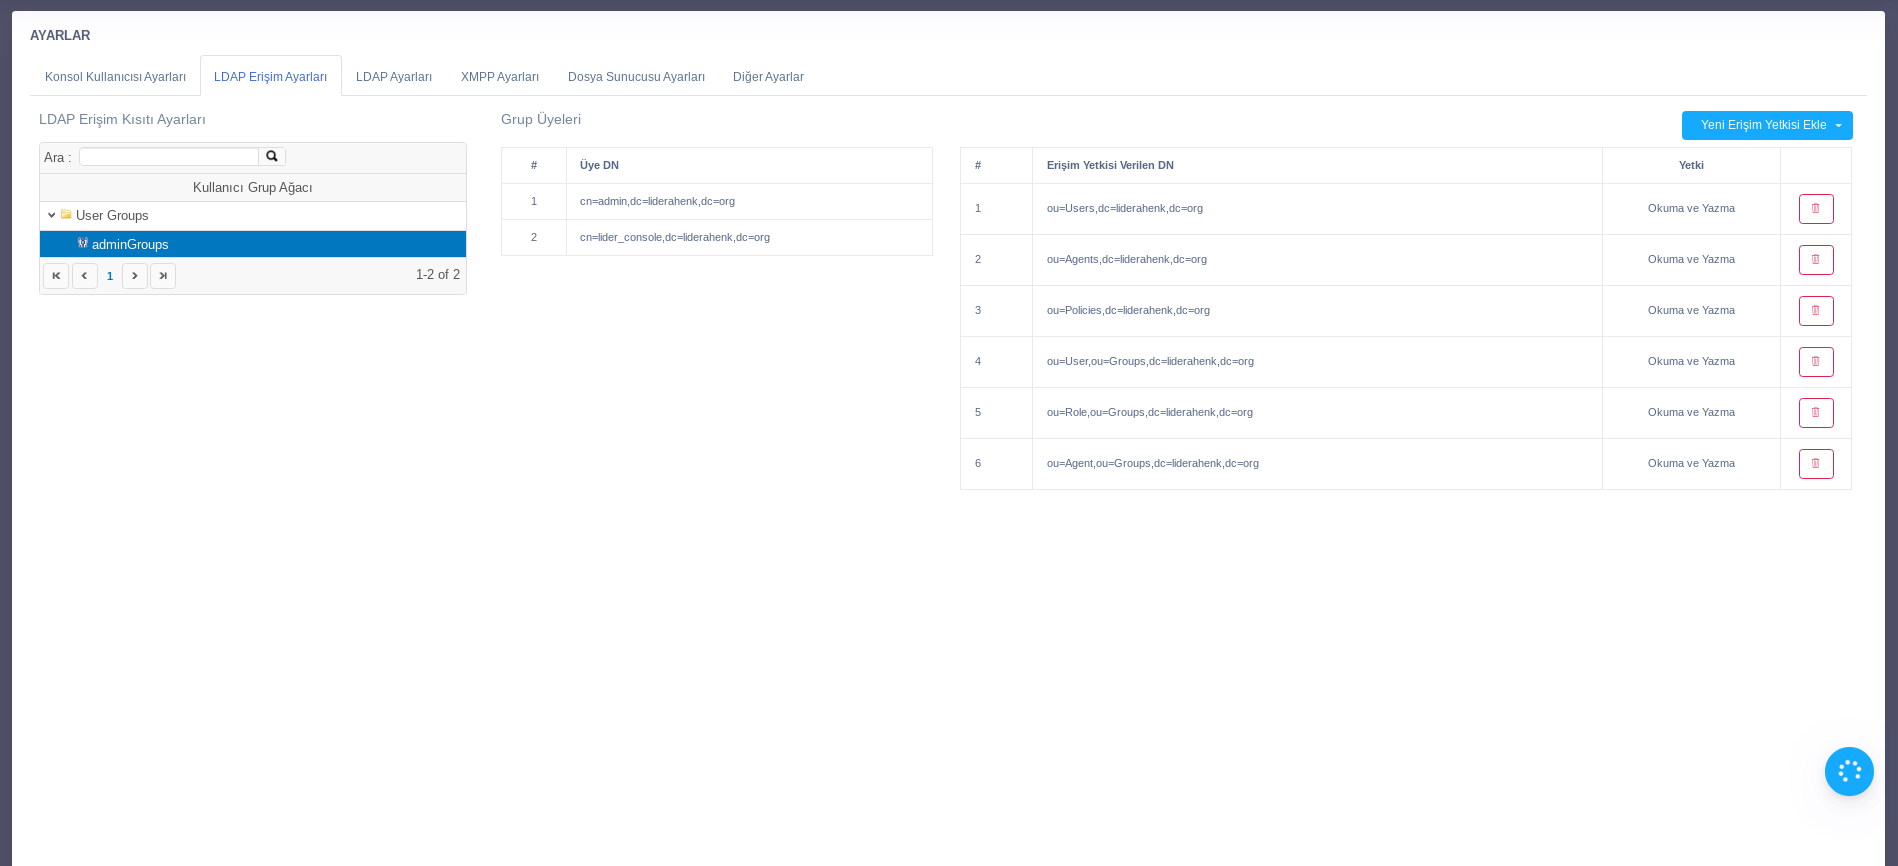Image resolution: width=1898 pixels, height=866 pixels.
Task: Go to previous page in tree pager
Action: click(x=85, y=276)
